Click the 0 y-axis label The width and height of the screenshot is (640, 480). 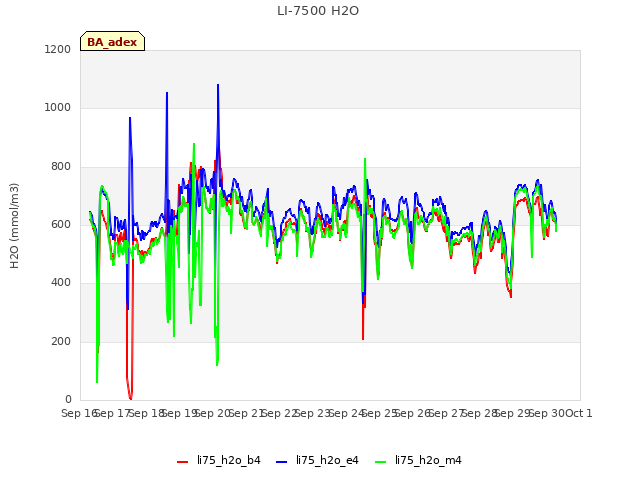point(68,400)
